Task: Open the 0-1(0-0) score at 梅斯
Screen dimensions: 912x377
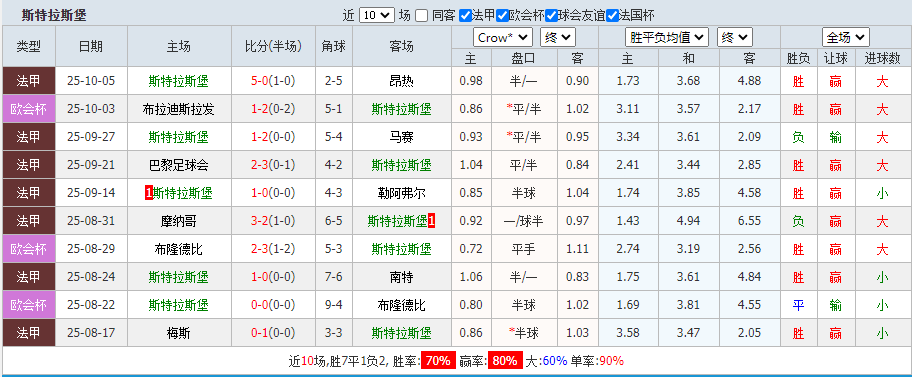Action: 274,333
